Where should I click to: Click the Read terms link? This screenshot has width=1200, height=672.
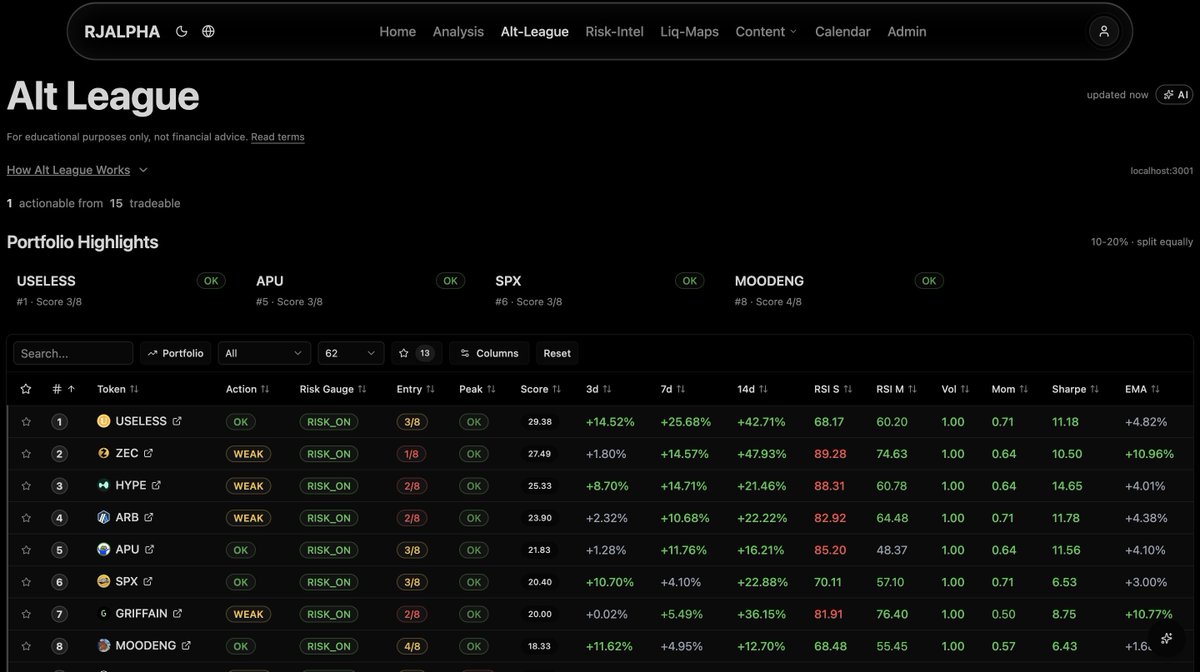pos(277,137)
